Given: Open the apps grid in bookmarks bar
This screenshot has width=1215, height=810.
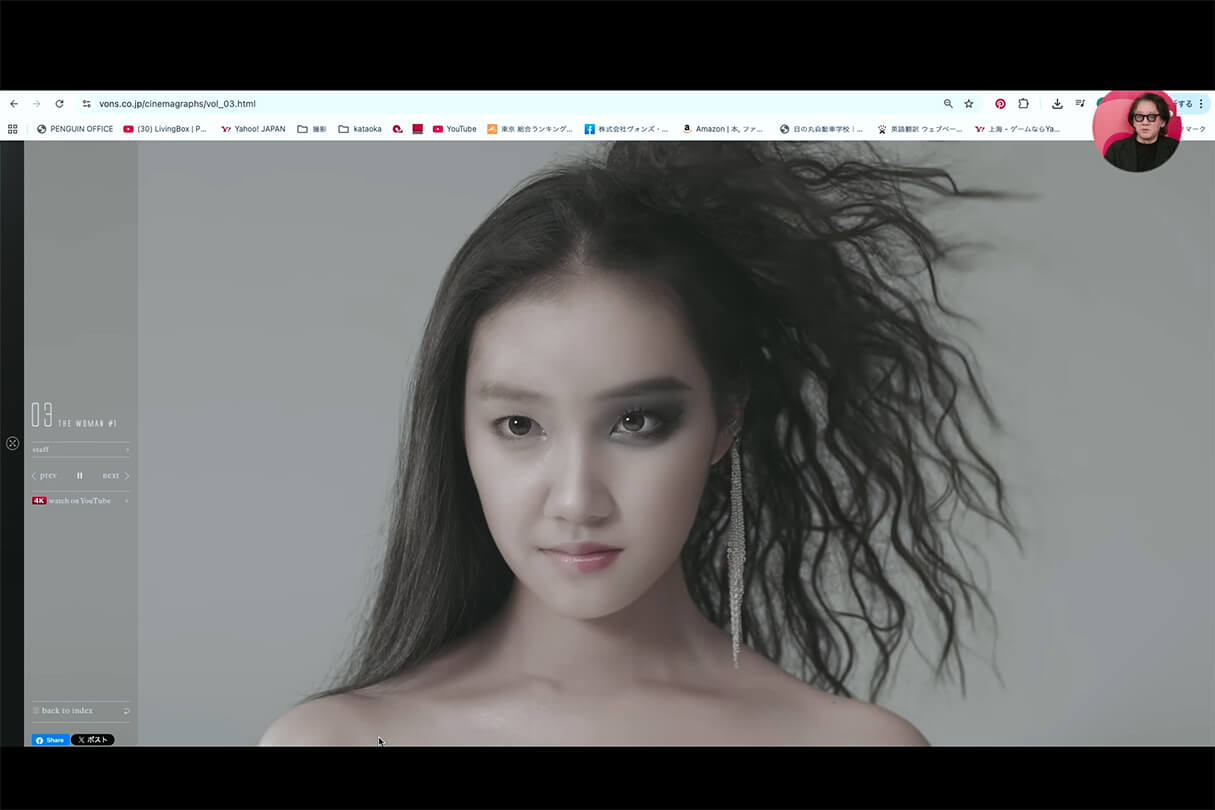Looking at the screenshot, I should (x=13, y=129).
